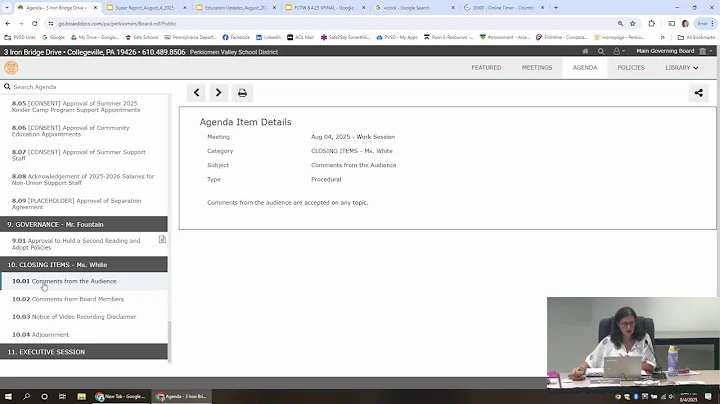Open the browser extensions puzzle icon

(652, 23)
